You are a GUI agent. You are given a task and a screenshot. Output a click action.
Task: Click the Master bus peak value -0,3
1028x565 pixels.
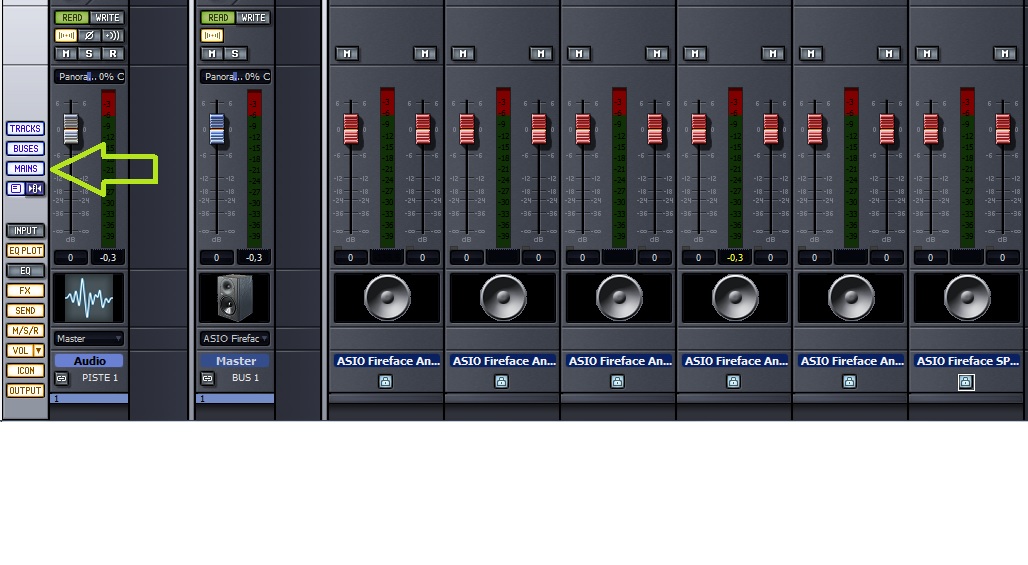pos(254,258)
